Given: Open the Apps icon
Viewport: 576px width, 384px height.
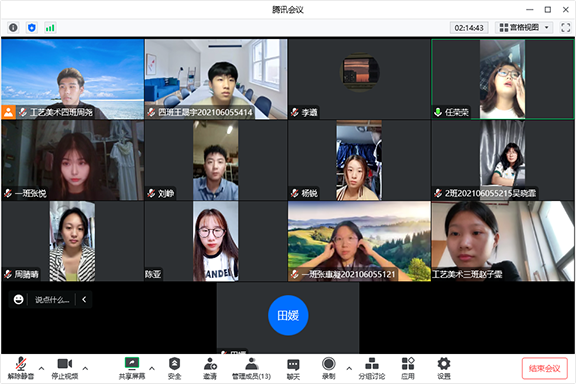Looking at the screenshot, I should tap(408, 369).
